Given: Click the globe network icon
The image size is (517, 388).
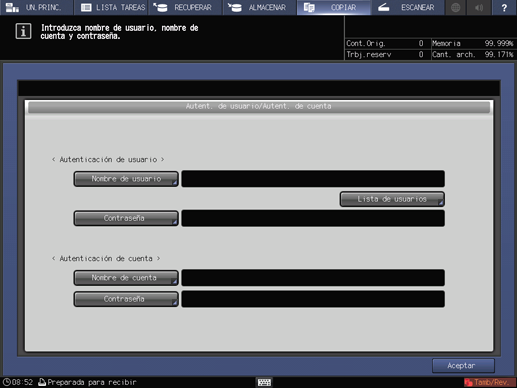Looking at the screenshot, I should (x=456, y=7).
